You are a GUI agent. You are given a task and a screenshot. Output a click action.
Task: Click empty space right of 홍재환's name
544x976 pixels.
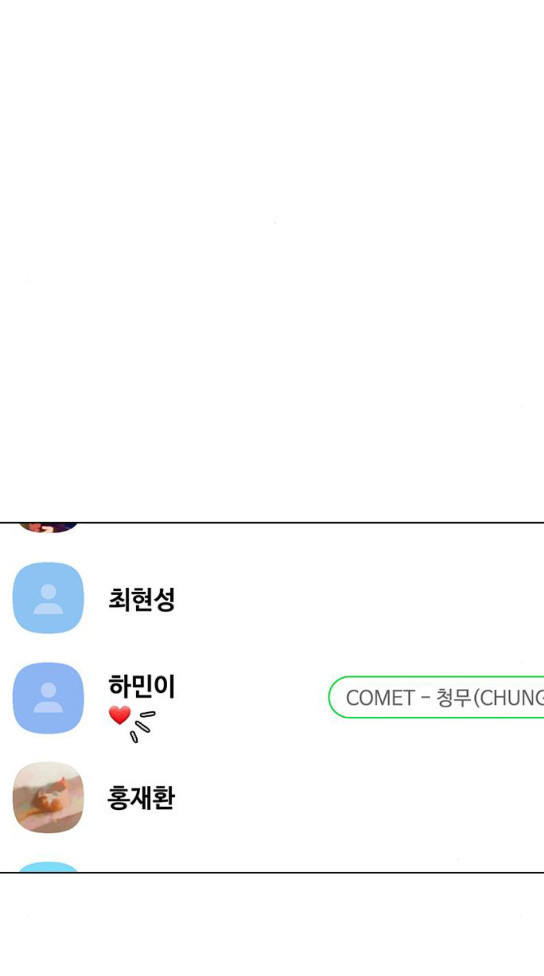[x=361, y=797]
